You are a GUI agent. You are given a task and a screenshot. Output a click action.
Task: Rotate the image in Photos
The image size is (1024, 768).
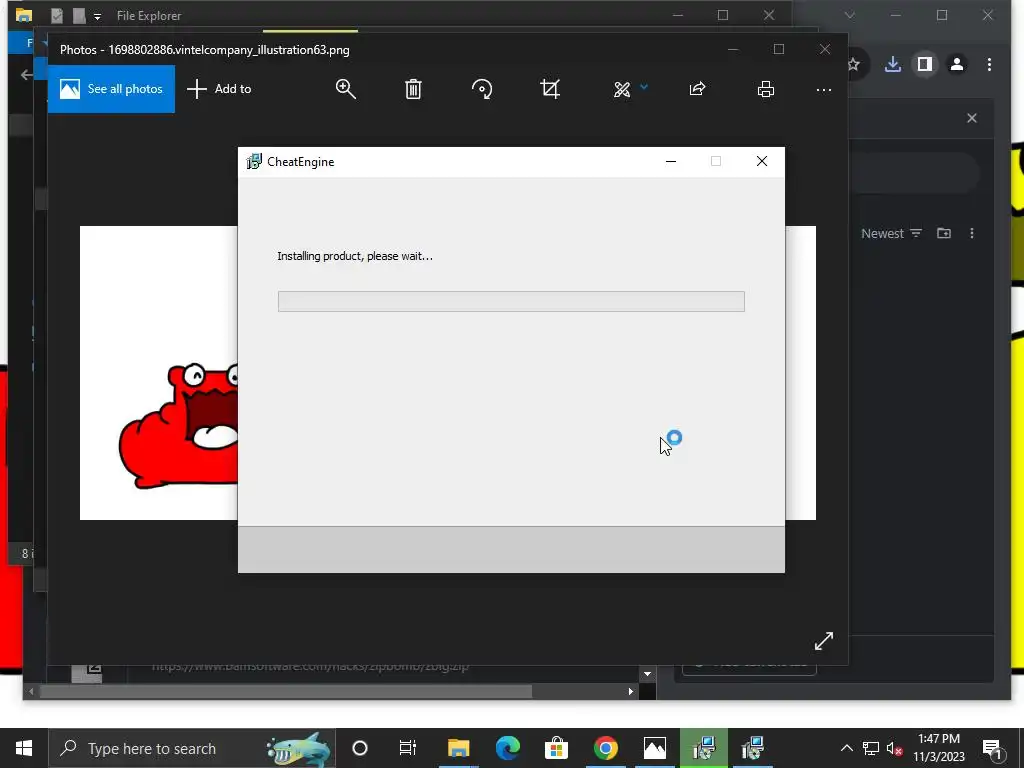pyautogui.click(x=482, y=89)
